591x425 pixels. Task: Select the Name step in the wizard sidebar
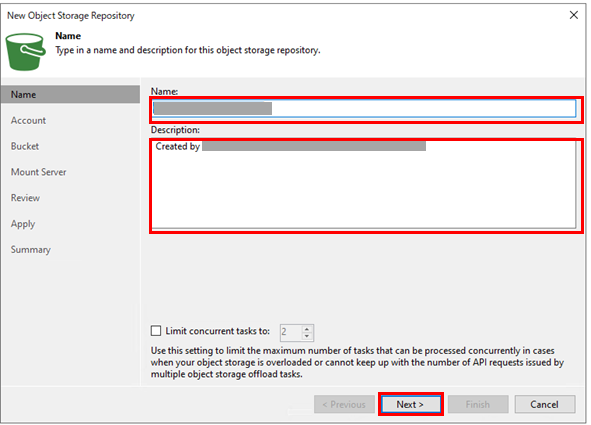[70, 95]
